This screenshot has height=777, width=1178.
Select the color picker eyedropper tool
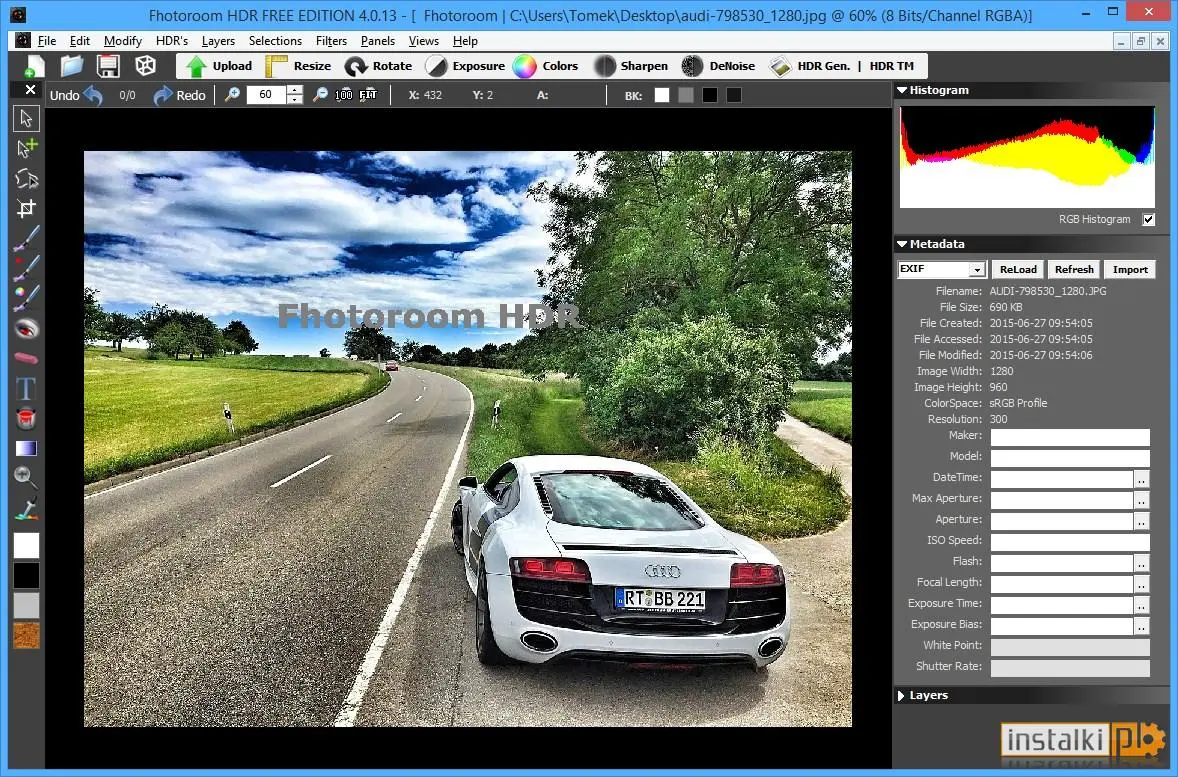point(26,509)
